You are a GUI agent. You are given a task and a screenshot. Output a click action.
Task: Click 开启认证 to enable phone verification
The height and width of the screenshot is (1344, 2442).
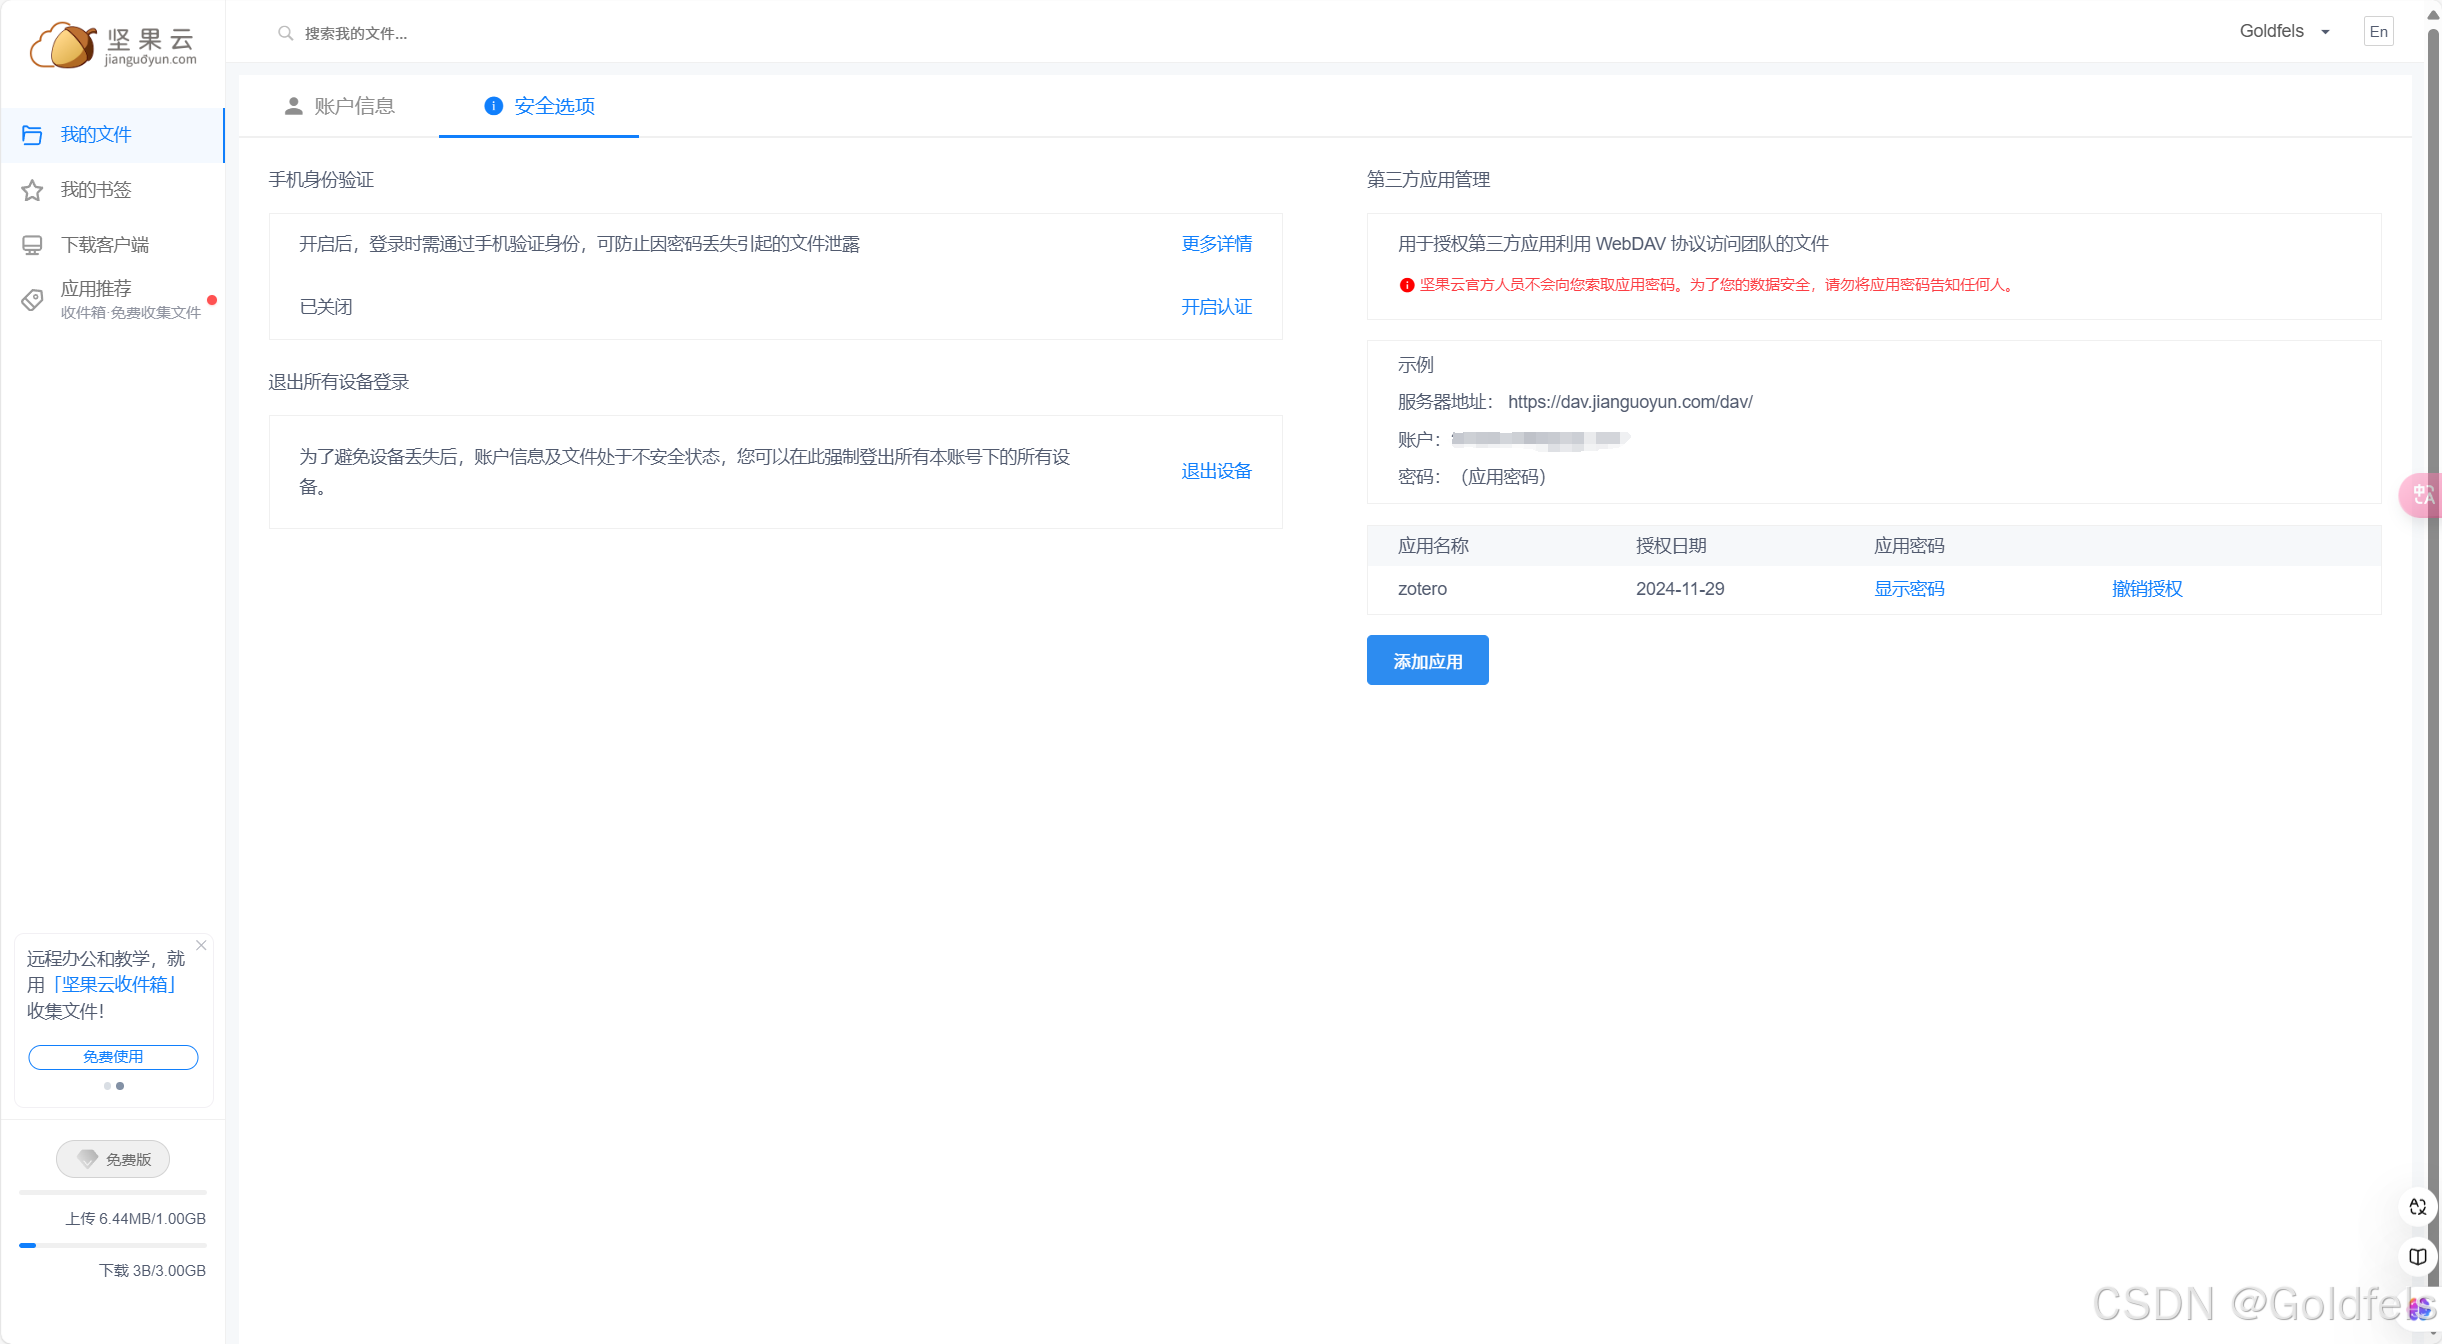click(1215, 307)
